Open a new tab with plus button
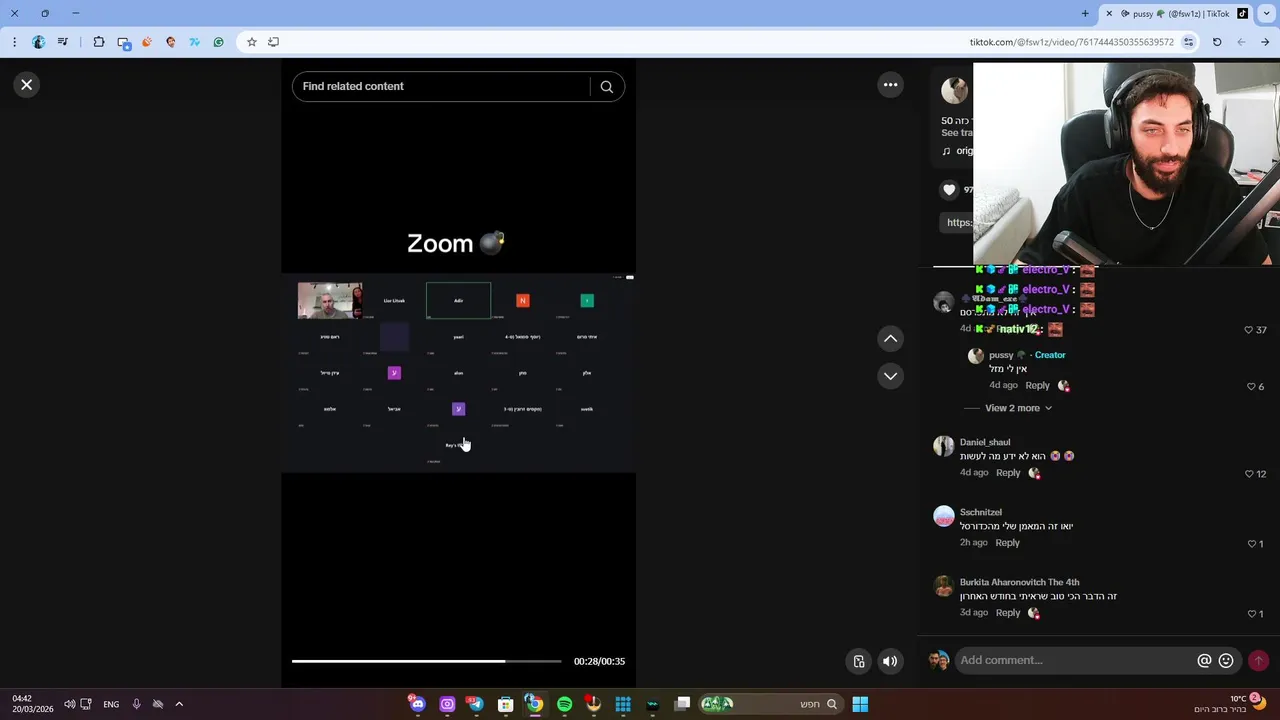 click(x=1085, y=14)
